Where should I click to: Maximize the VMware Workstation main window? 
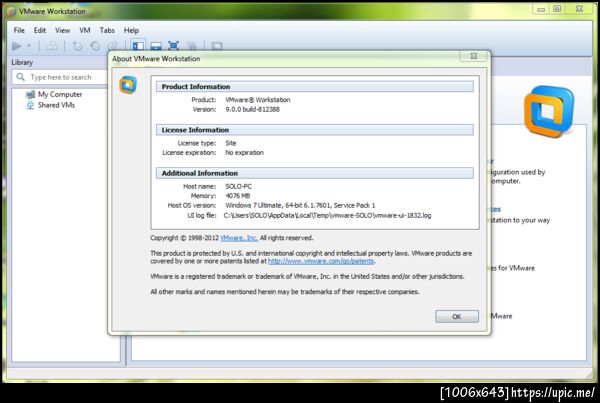coord(557,9)
